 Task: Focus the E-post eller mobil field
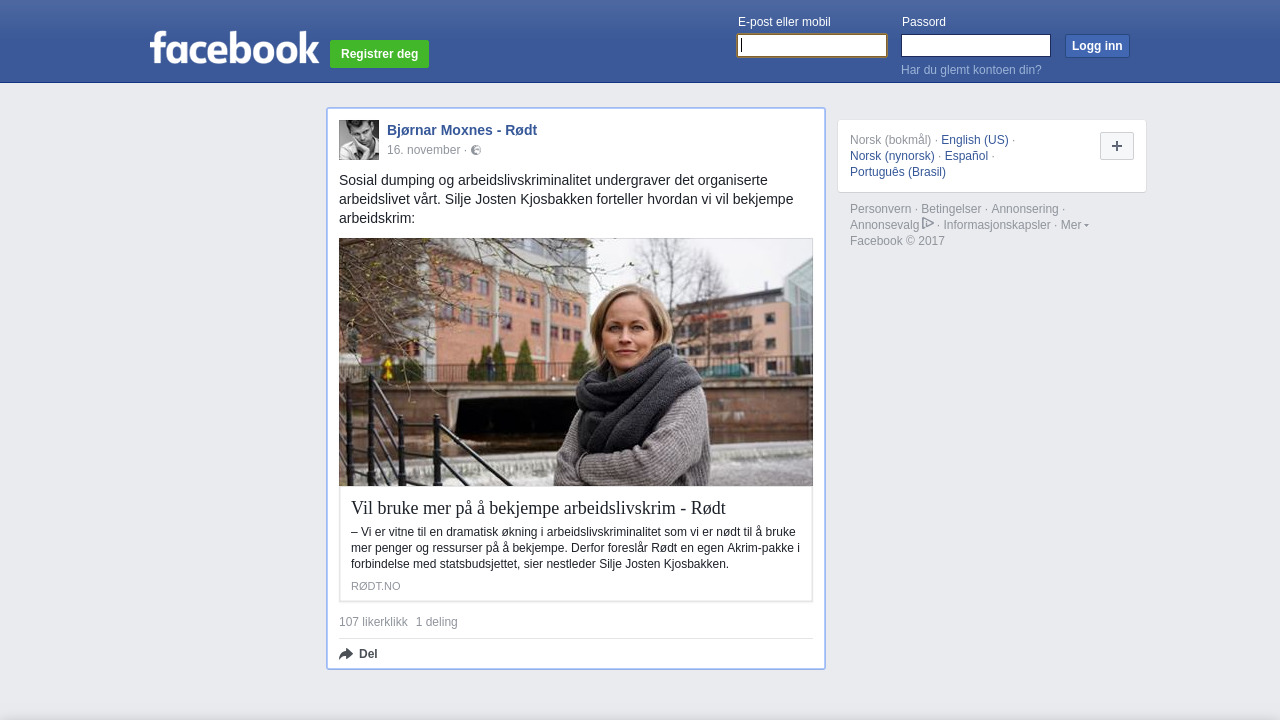click(812, 46)
